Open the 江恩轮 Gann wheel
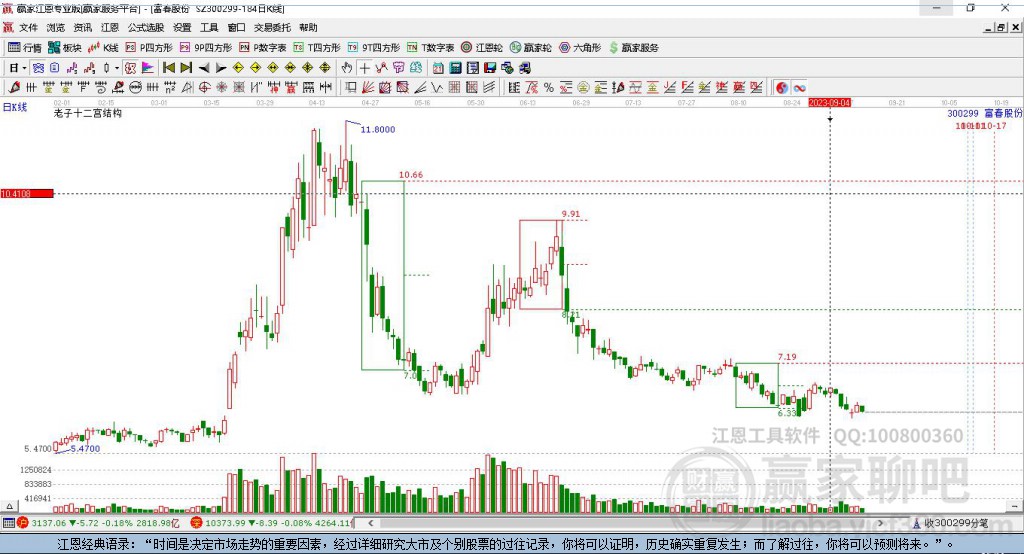 482,48
